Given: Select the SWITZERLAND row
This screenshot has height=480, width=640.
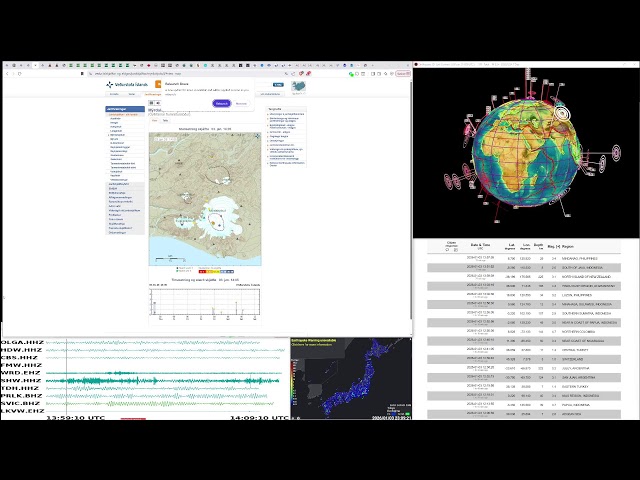Looking at the screenshot, I should click(524, 359).
